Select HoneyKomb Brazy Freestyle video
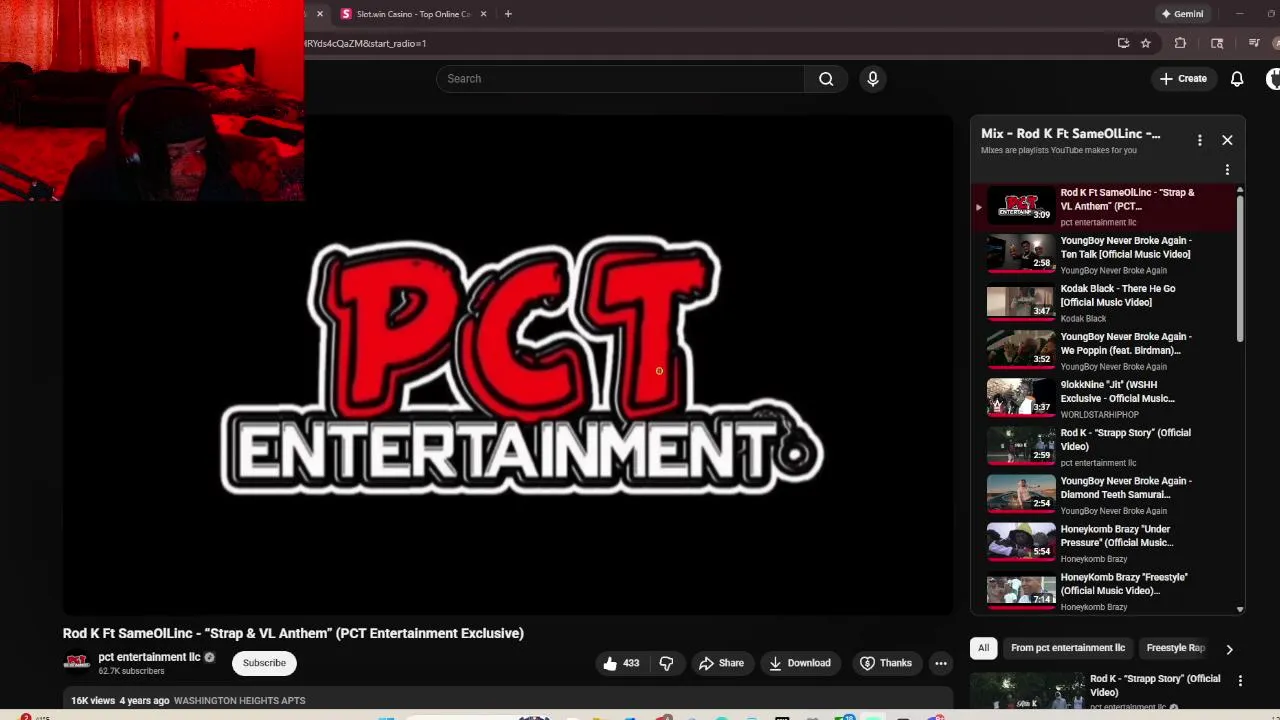 [x=1104, y=591]
